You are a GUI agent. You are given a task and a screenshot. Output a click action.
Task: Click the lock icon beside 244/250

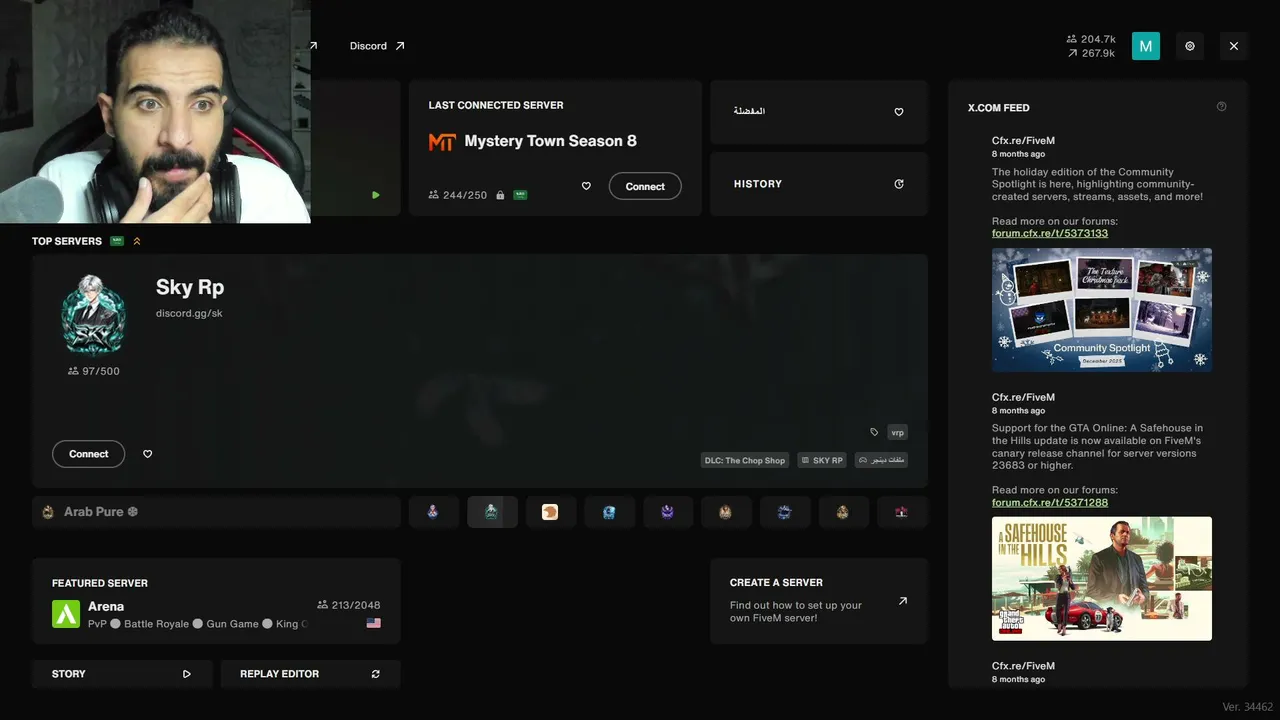click(x=500, y=195)
